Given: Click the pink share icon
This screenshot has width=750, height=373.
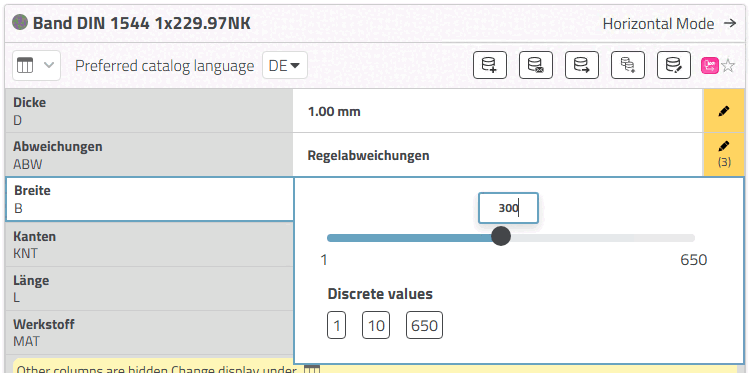Looking at the screenshot, I should coord(710,66).
